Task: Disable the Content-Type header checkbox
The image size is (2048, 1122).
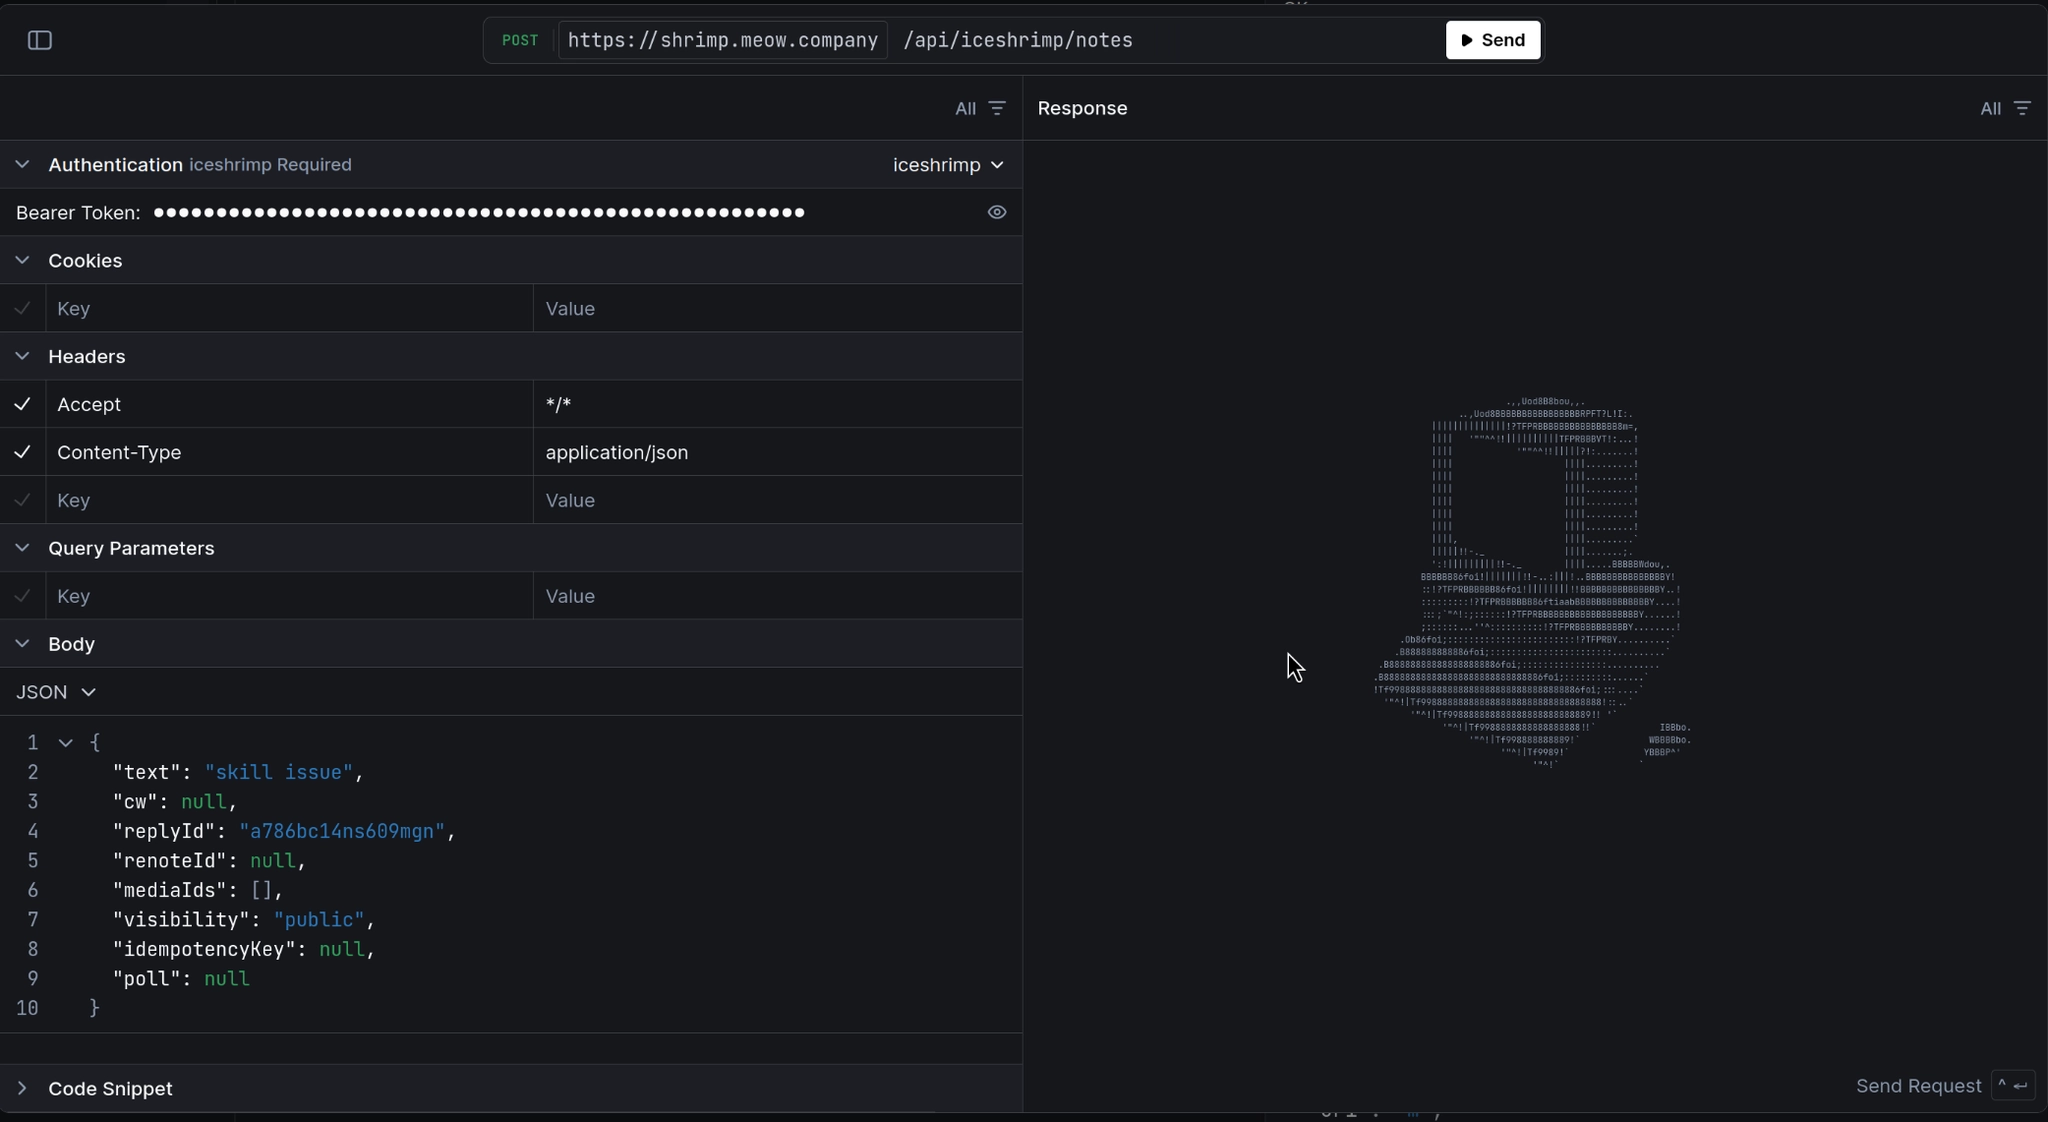Action: click(22, 452)
